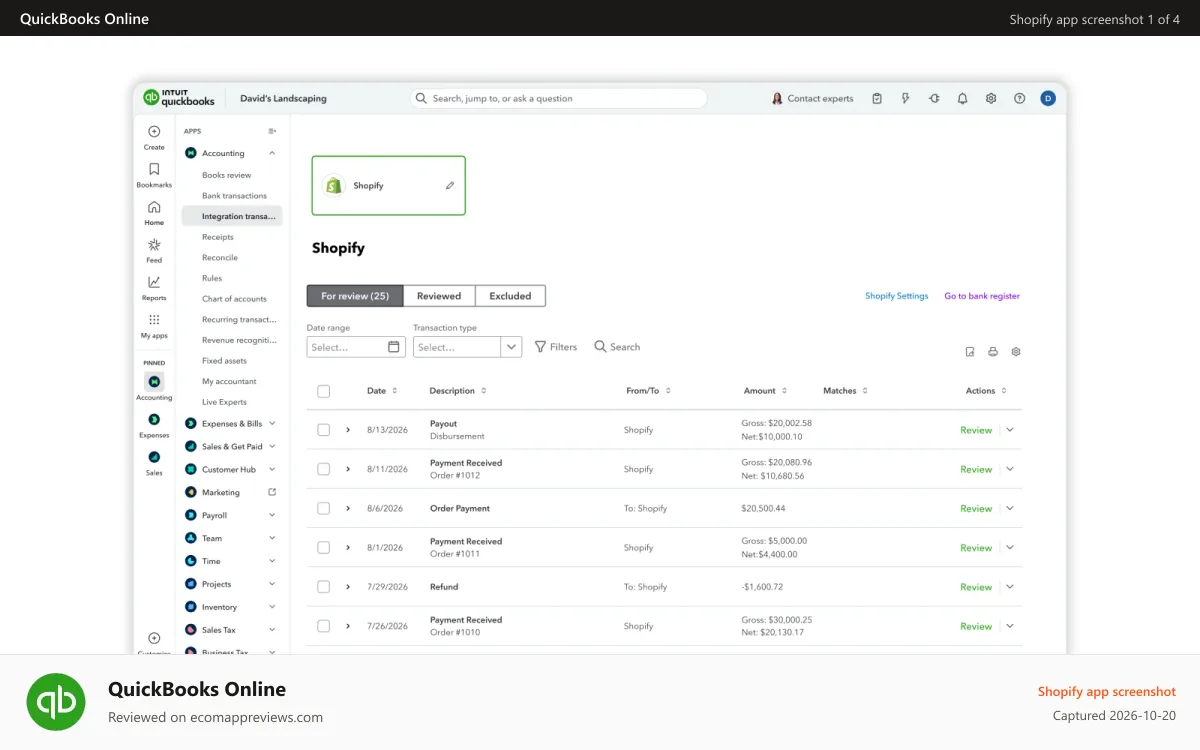This screenshot has width=1200, height=750.
Task: Select pinned Sales app icon
Action: point(154,457)
